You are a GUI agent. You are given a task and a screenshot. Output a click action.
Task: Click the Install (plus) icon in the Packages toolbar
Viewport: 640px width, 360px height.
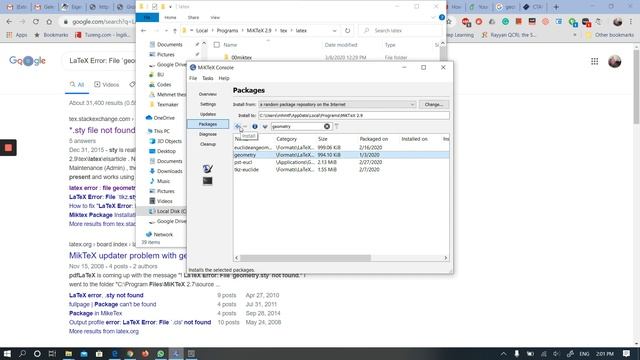(x=238, y=127)
